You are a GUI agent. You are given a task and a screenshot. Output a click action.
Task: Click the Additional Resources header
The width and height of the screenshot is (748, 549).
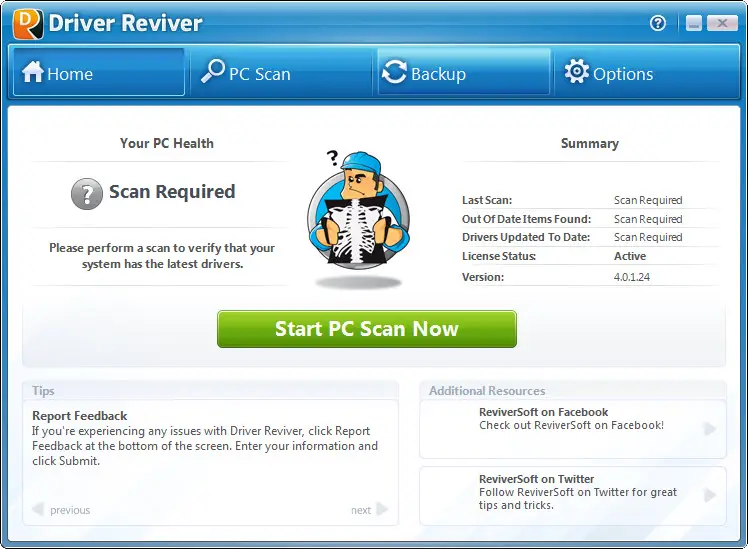(x=573, y=390)
